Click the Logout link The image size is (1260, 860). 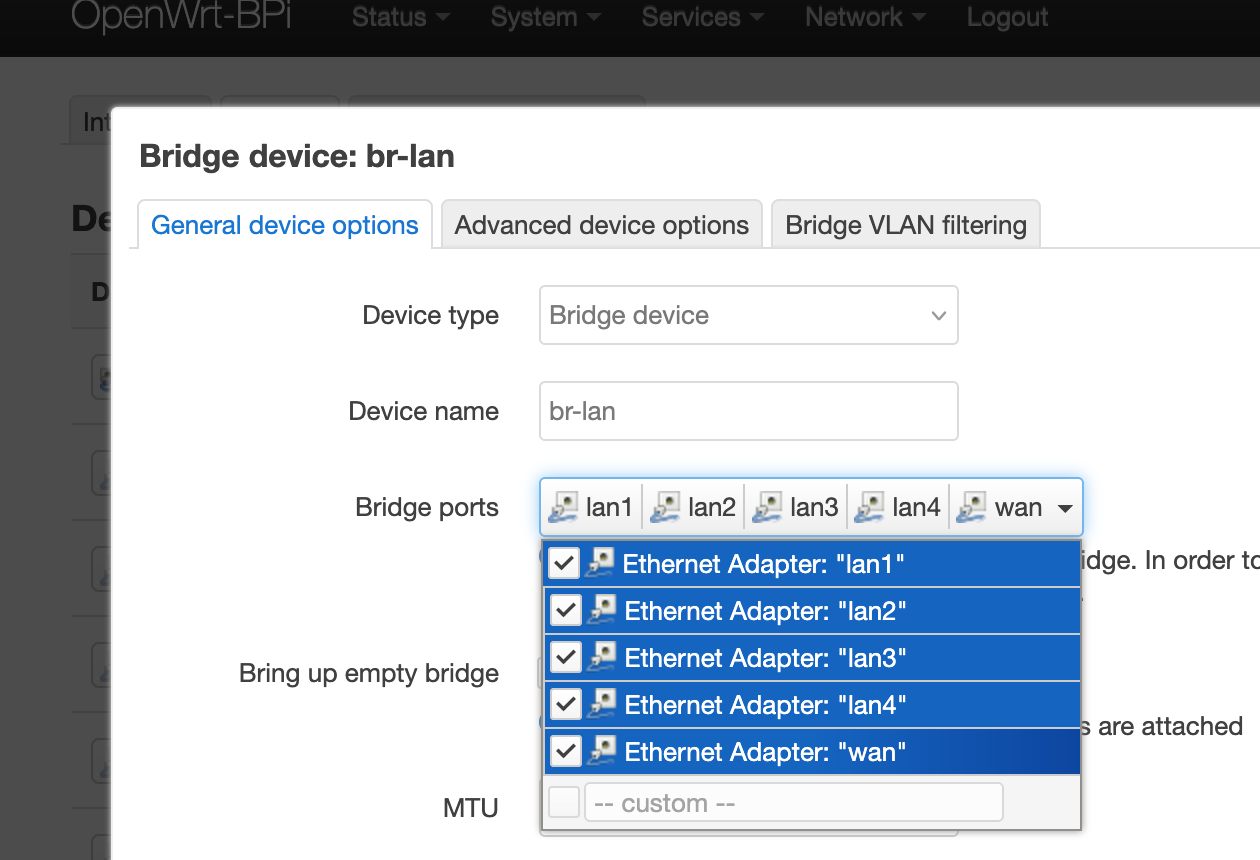click(1007, 17)
